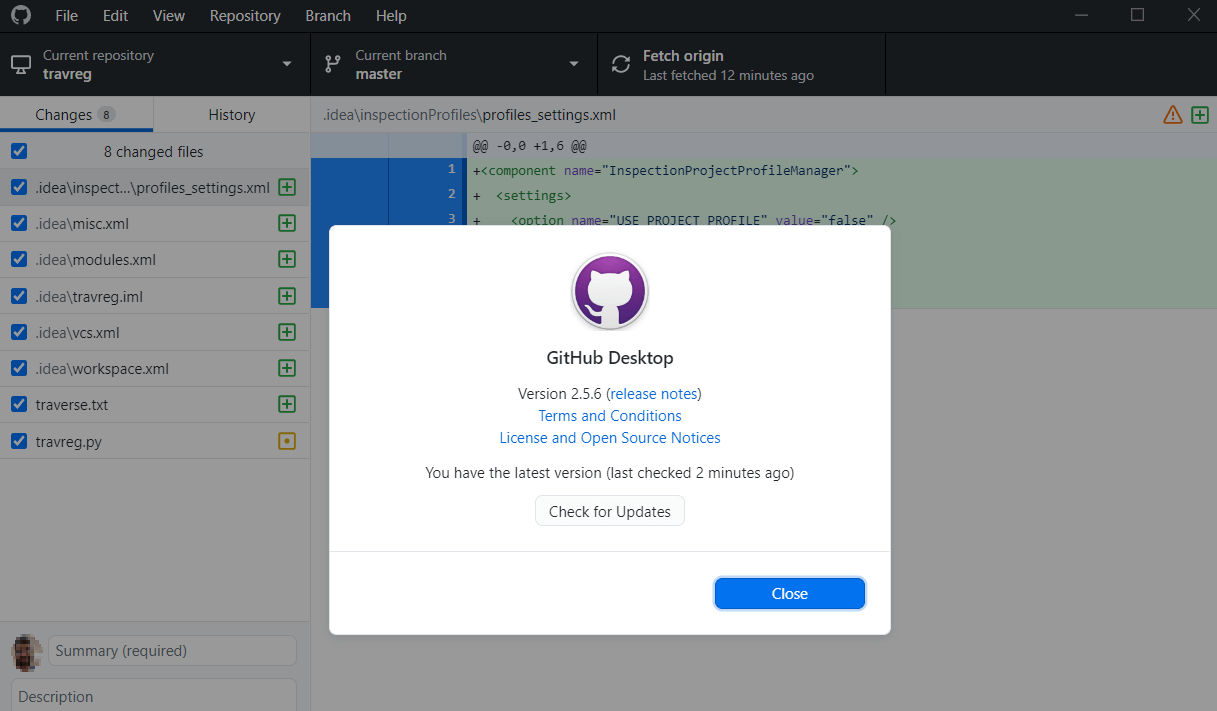Open the Current repository dropdown arrow
1217x711 pixels.
pos(287,64)
